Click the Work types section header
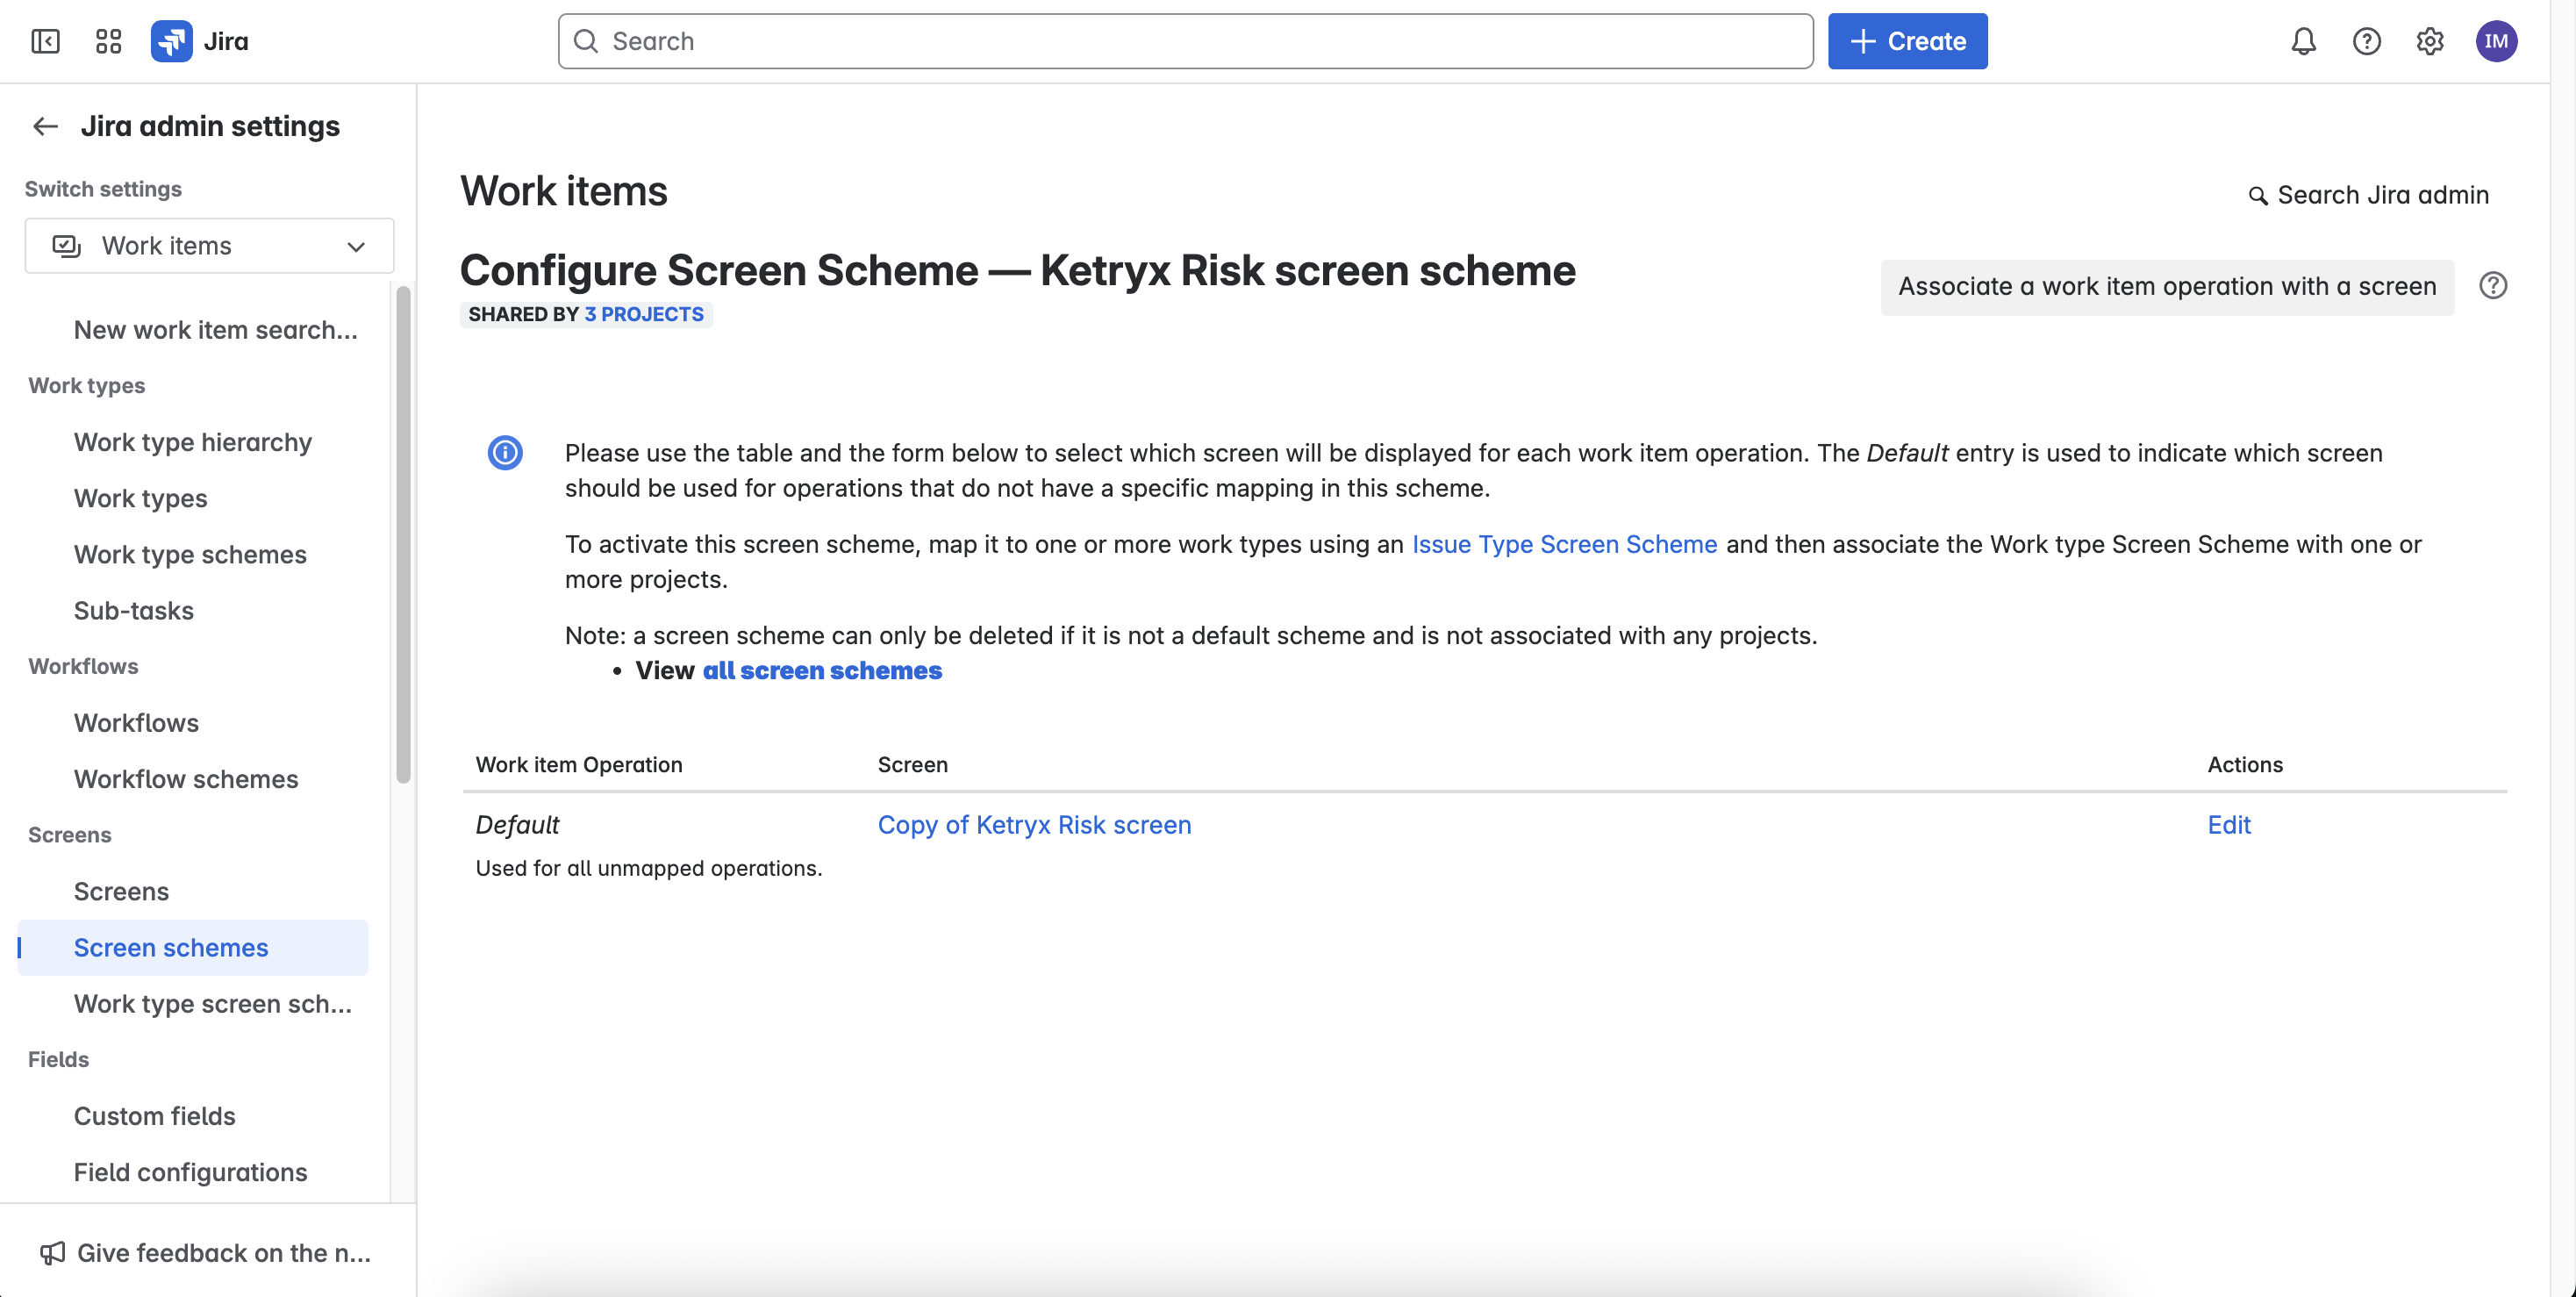 pos(87,386)
